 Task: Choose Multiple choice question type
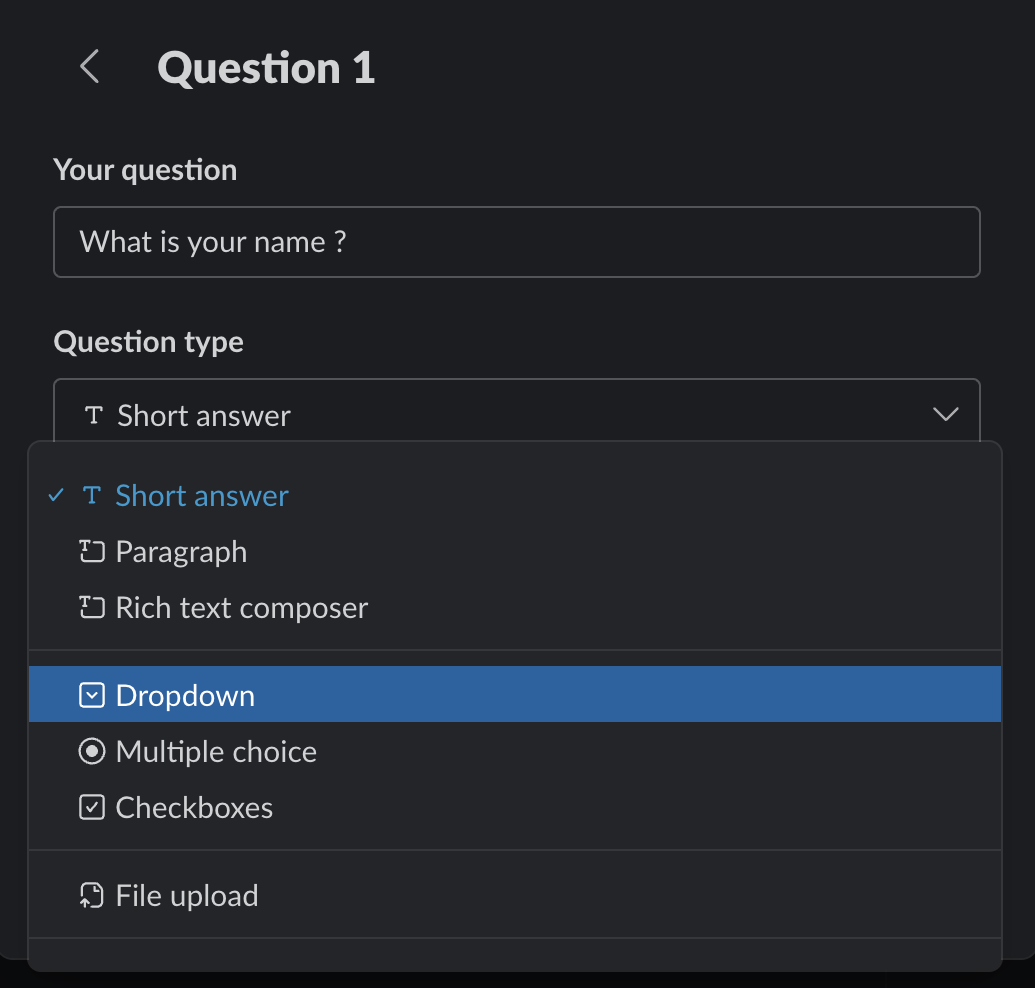216,752
